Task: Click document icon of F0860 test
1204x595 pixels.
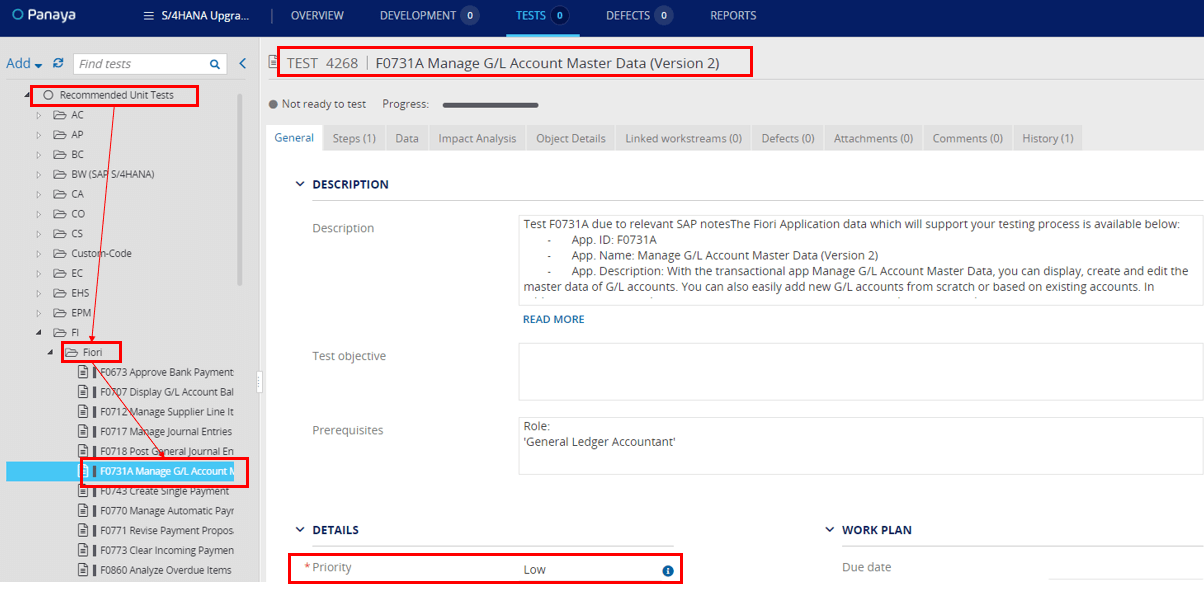Action: (83, 571)
